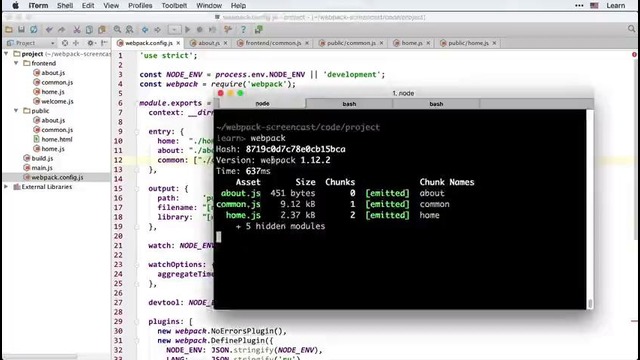This screenshot has width=640, height=360.
Task: Open the Shell menu in menu bar
Action: point(65,5)
